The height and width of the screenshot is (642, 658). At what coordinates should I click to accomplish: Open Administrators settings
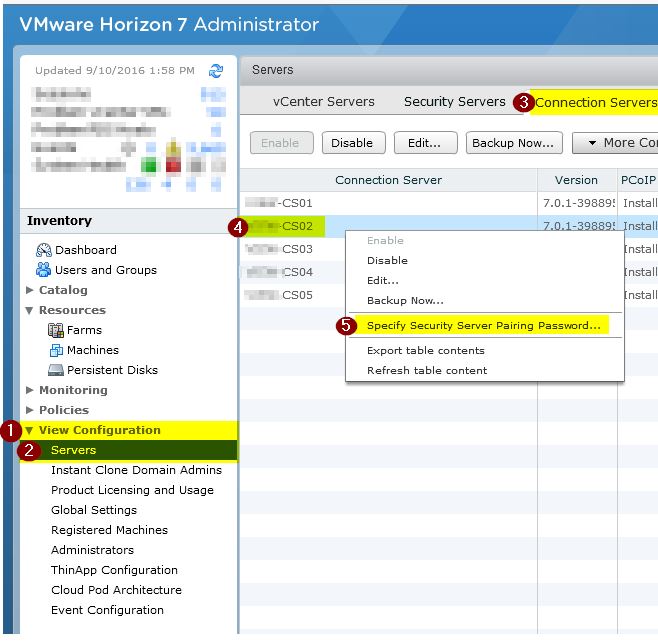tap(92, 550)
